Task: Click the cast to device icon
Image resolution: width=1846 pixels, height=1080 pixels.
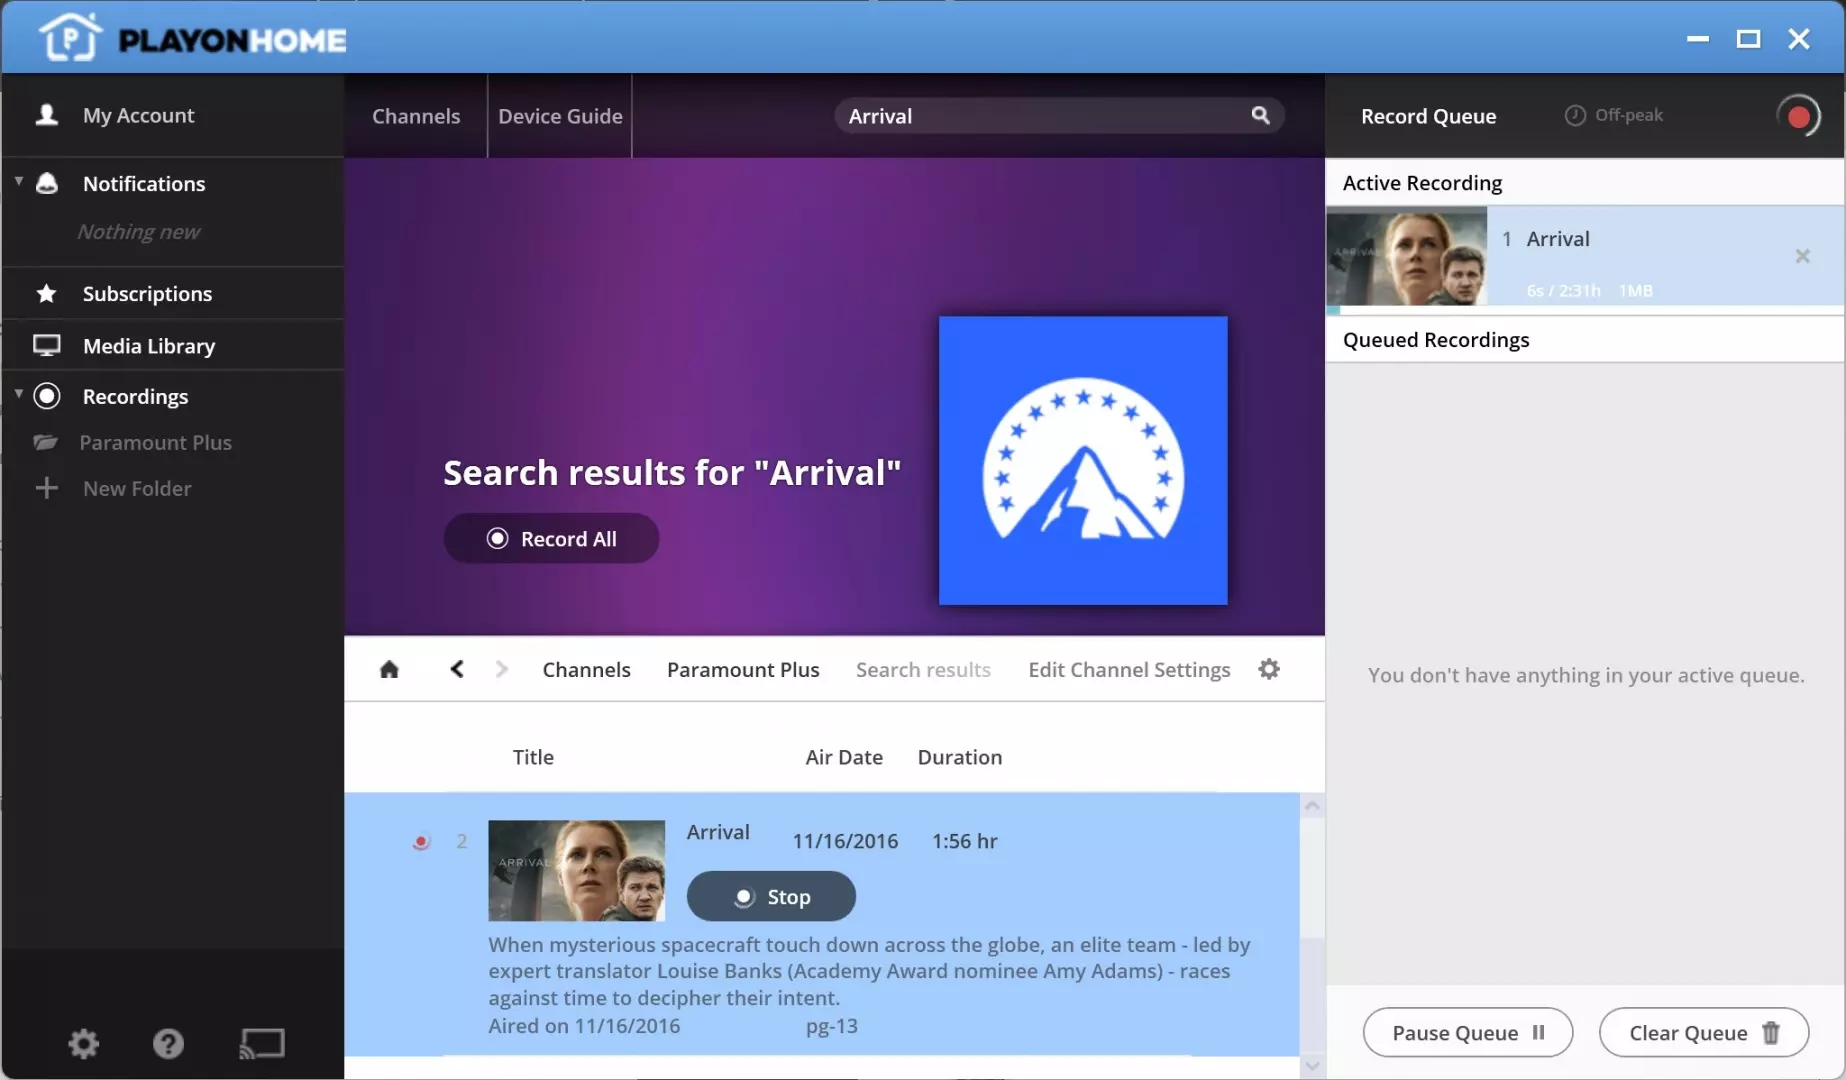Action: 262,1044
